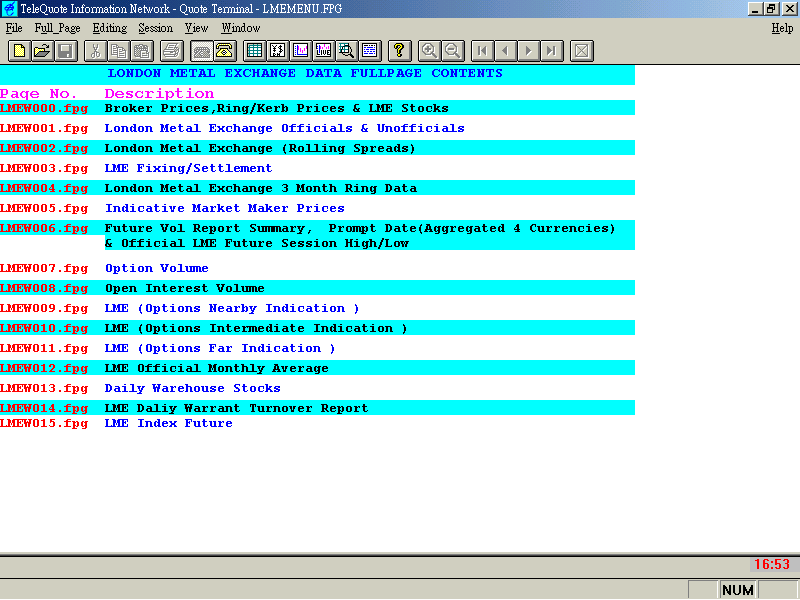
Task: Click the LIVE chart icon
Action: point(323,51)
